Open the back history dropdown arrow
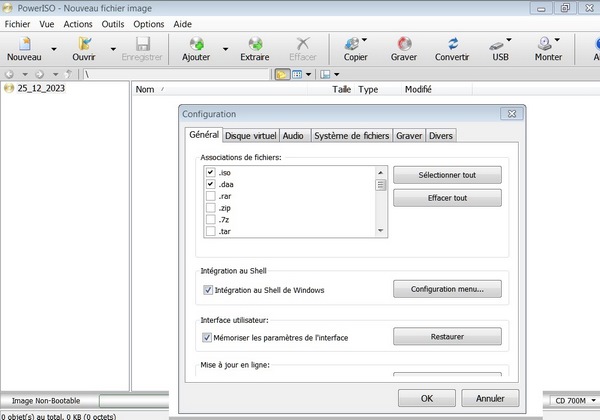 [x=25, y=74]
